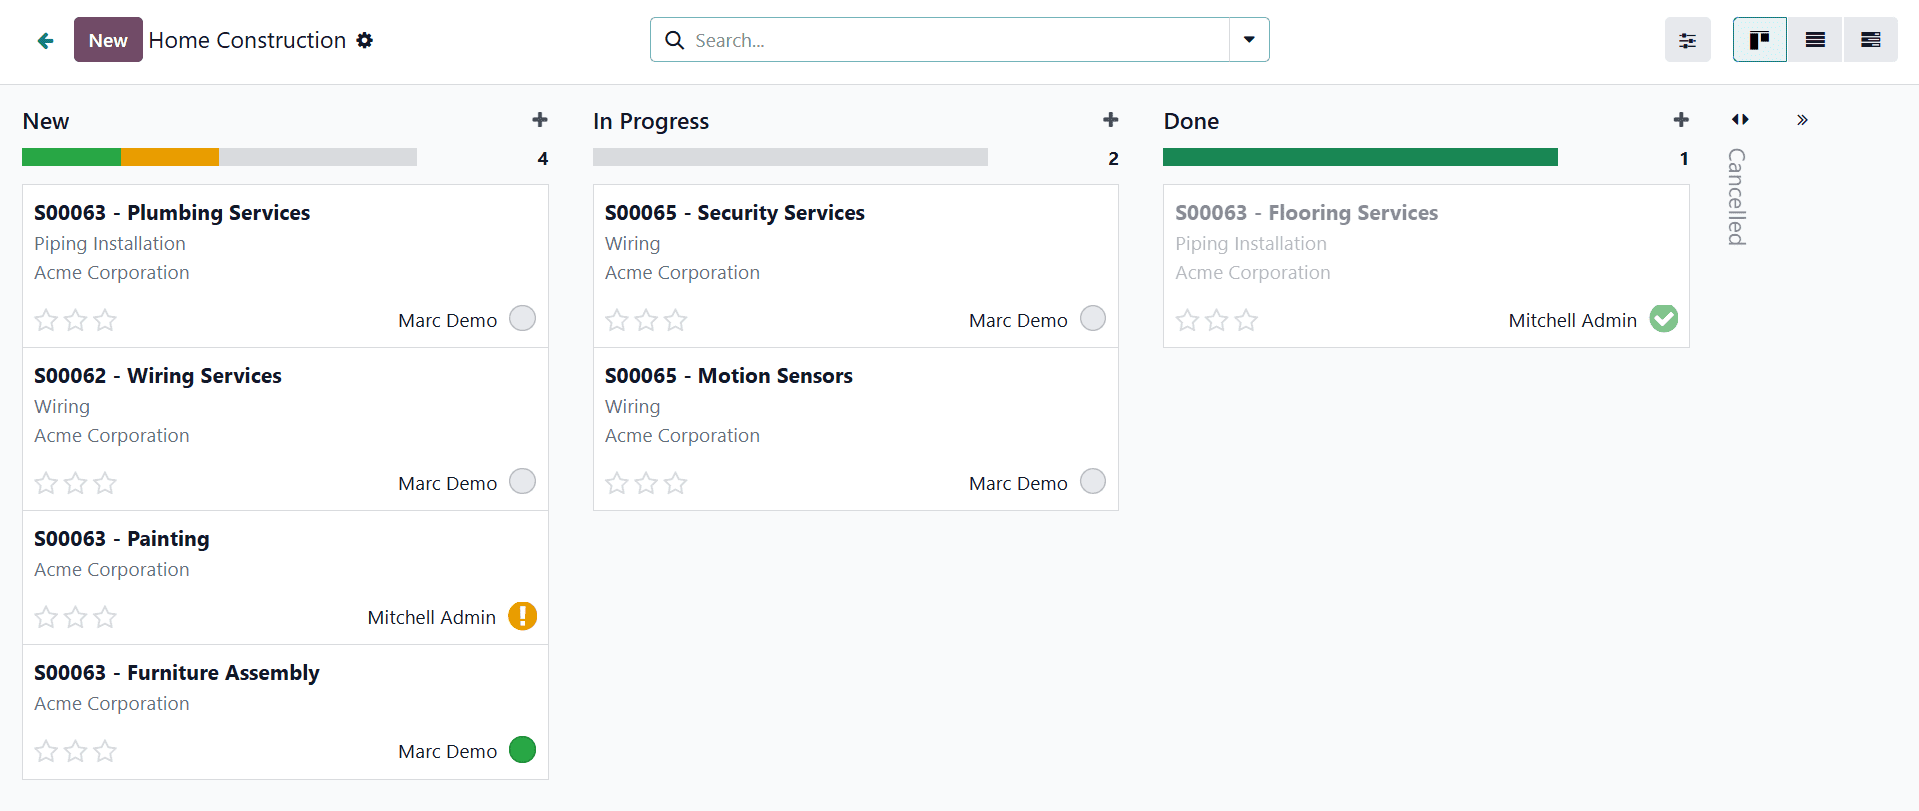
Task: Set third star on Wiring Services card
Action: 105,483
